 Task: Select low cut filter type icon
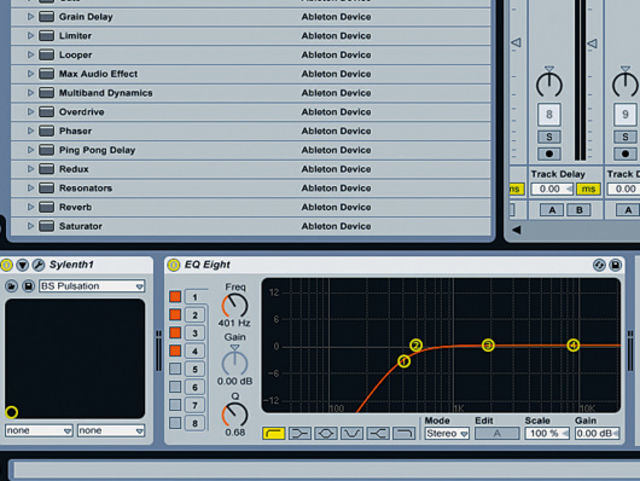click(274, 433)
